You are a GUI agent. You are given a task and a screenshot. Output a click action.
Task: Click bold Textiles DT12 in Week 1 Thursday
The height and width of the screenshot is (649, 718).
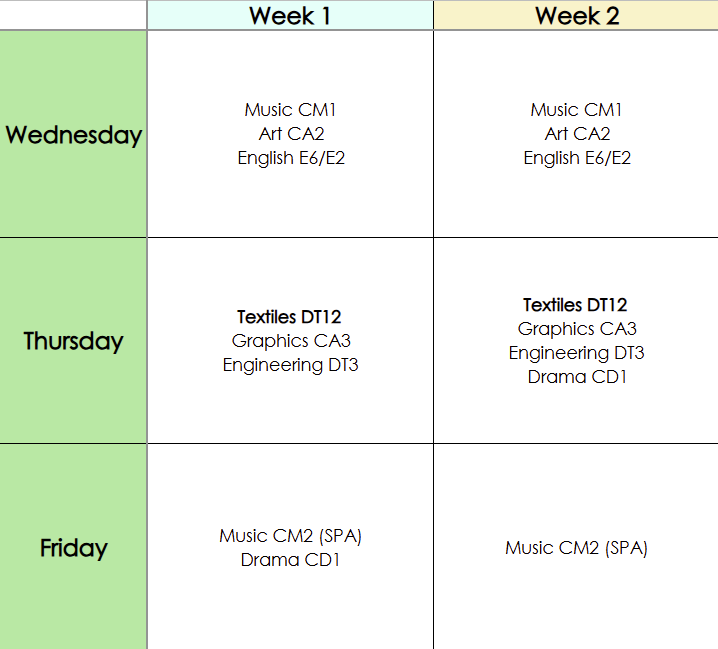(x=290, y=318)
